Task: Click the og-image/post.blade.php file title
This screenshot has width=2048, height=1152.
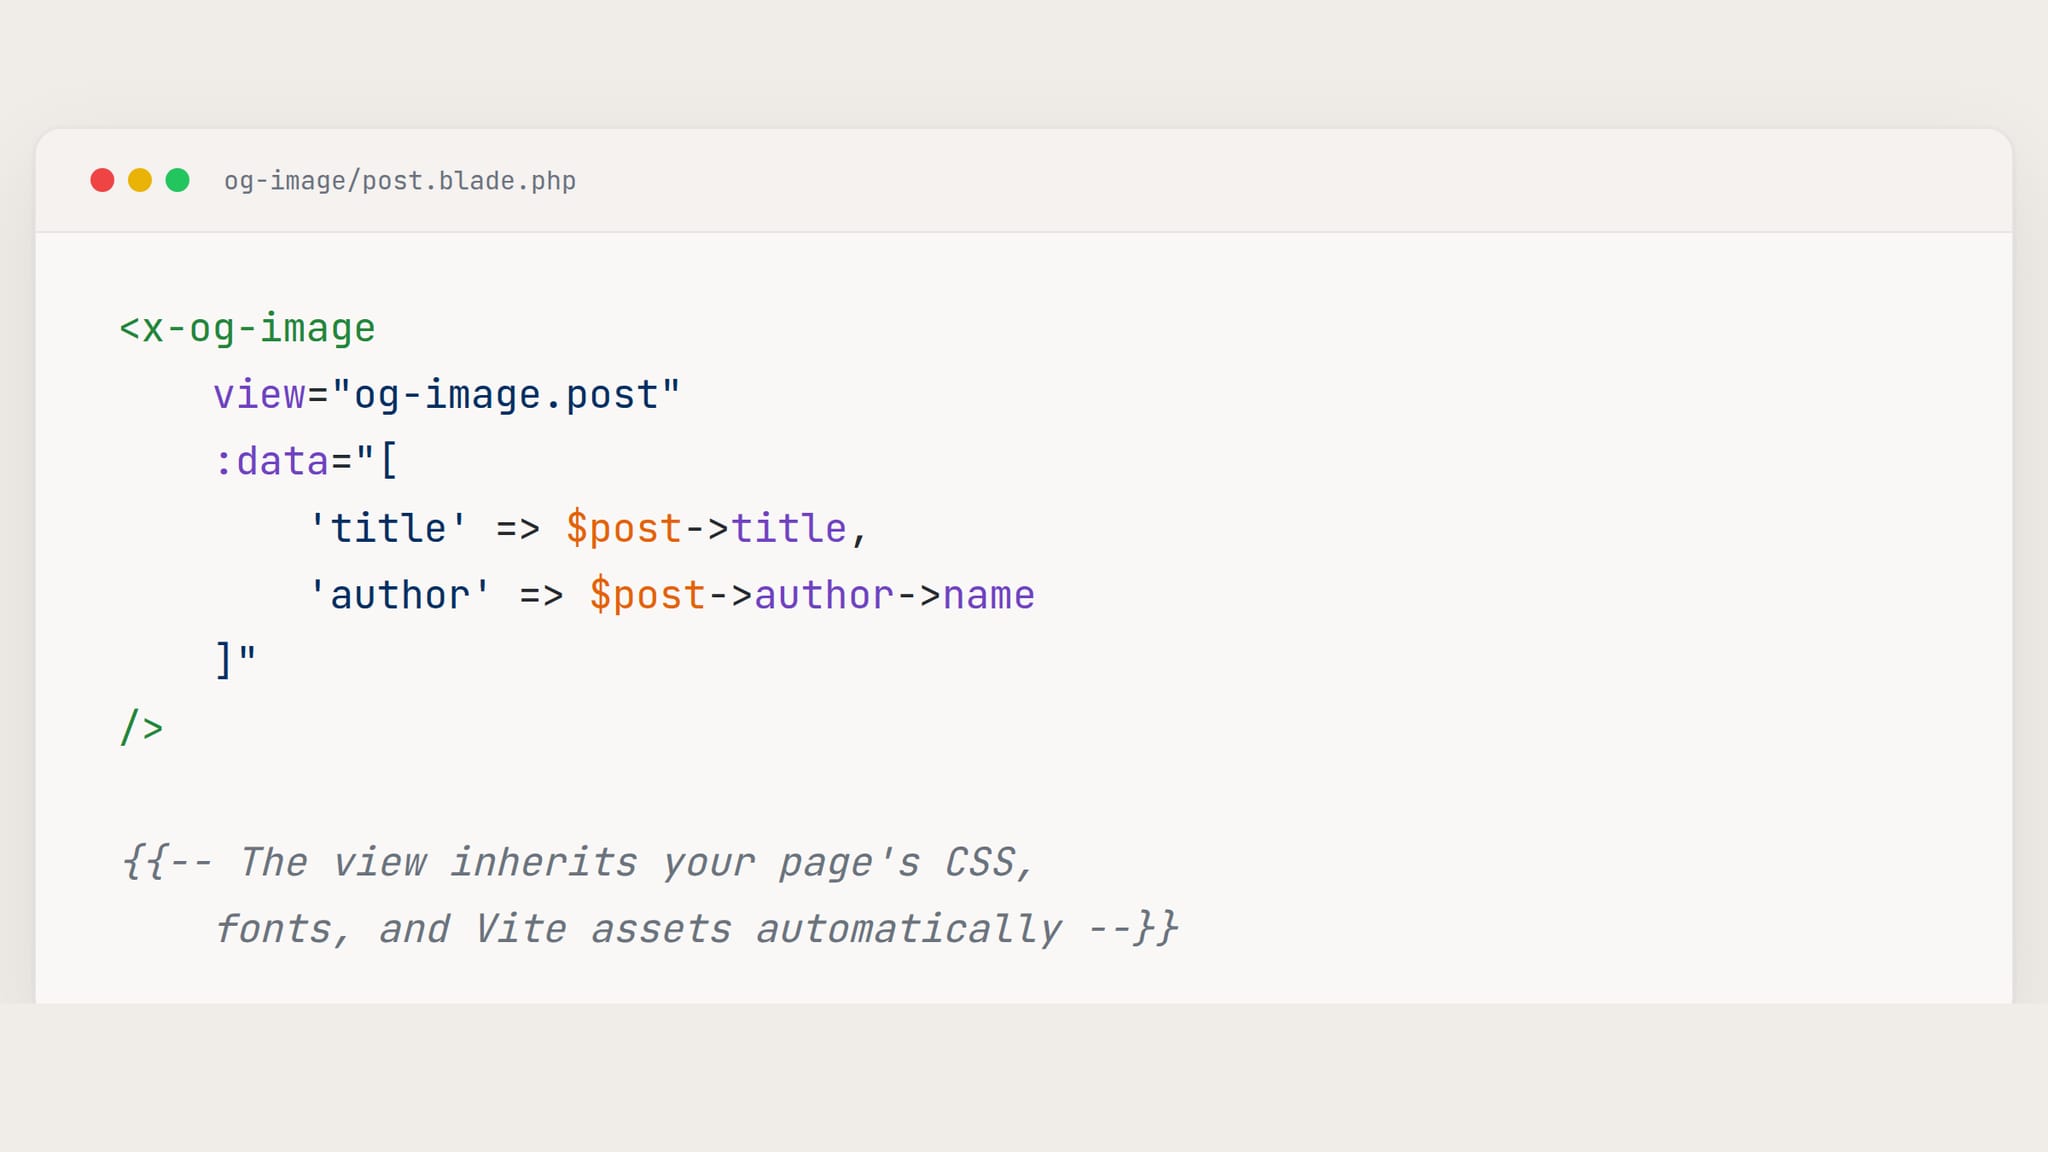Action: click(x=400, y=181)
